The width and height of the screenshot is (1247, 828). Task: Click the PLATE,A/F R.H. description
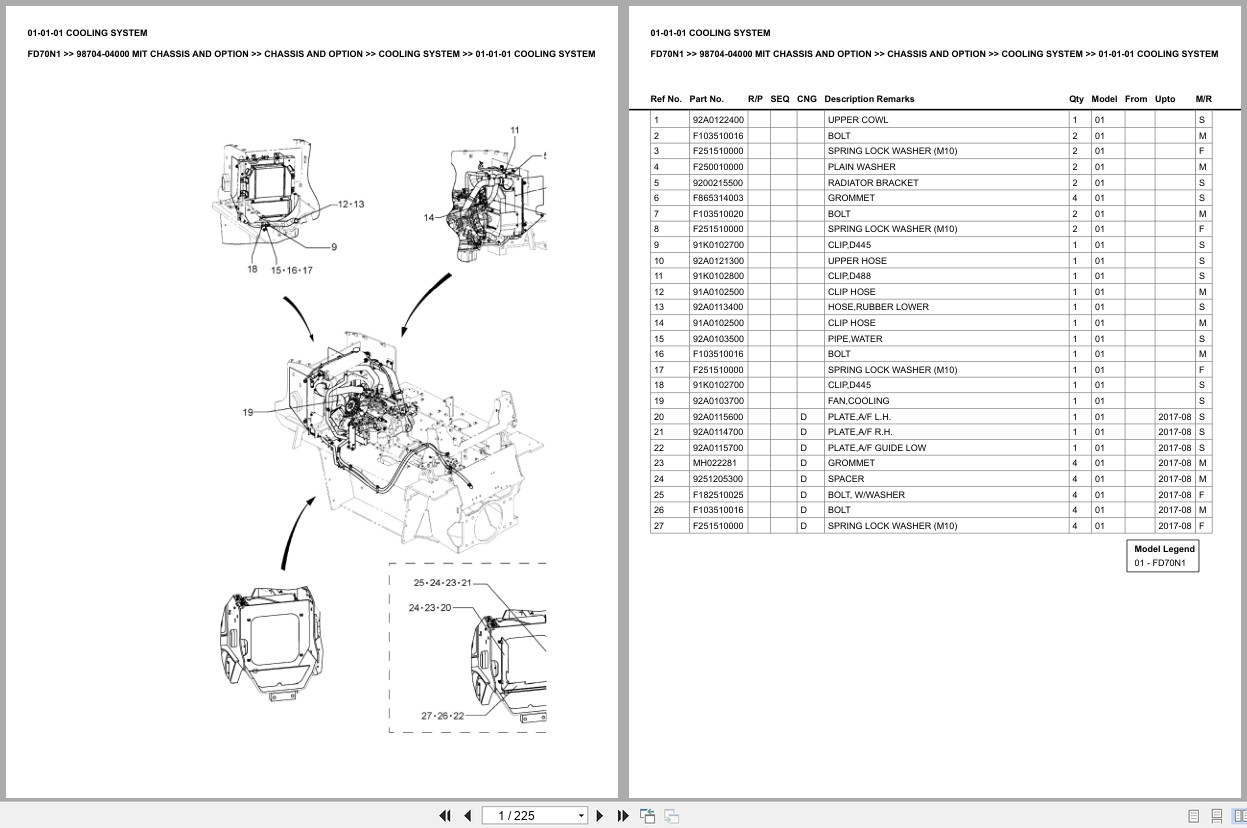pos(860,432)
